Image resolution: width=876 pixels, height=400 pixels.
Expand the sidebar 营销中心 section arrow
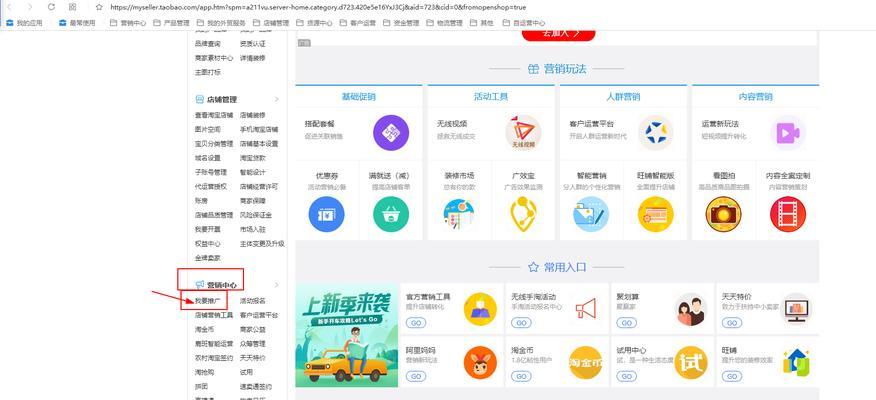click(x=277, y=285)
